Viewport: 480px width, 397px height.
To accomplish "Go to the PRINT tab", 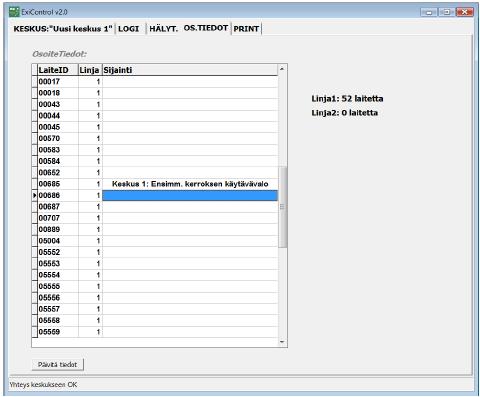I will click(x=246, y=29).
